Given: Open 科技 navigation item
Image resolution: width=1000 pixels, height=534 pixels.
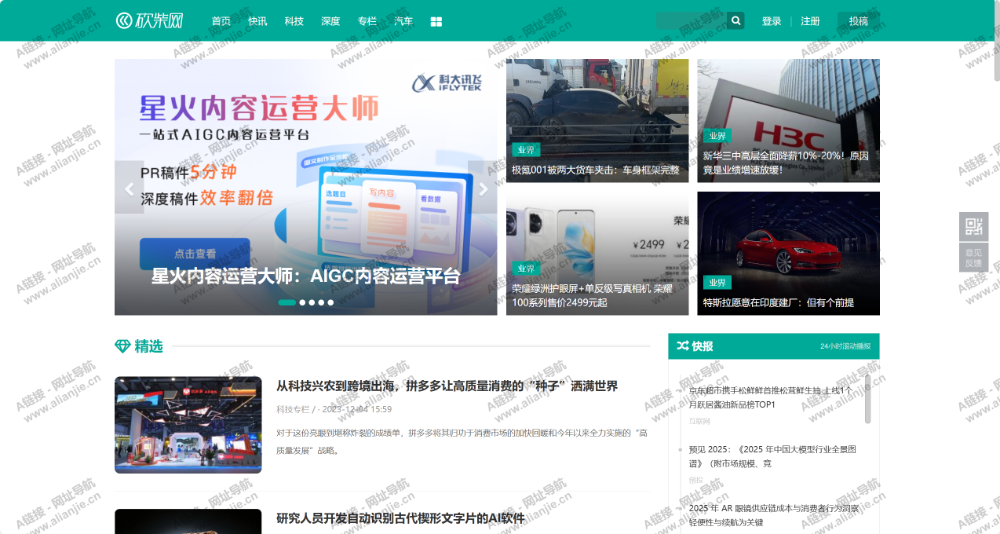Looking at the screenshot, I should pyautogui.click(x=294, y=21).
